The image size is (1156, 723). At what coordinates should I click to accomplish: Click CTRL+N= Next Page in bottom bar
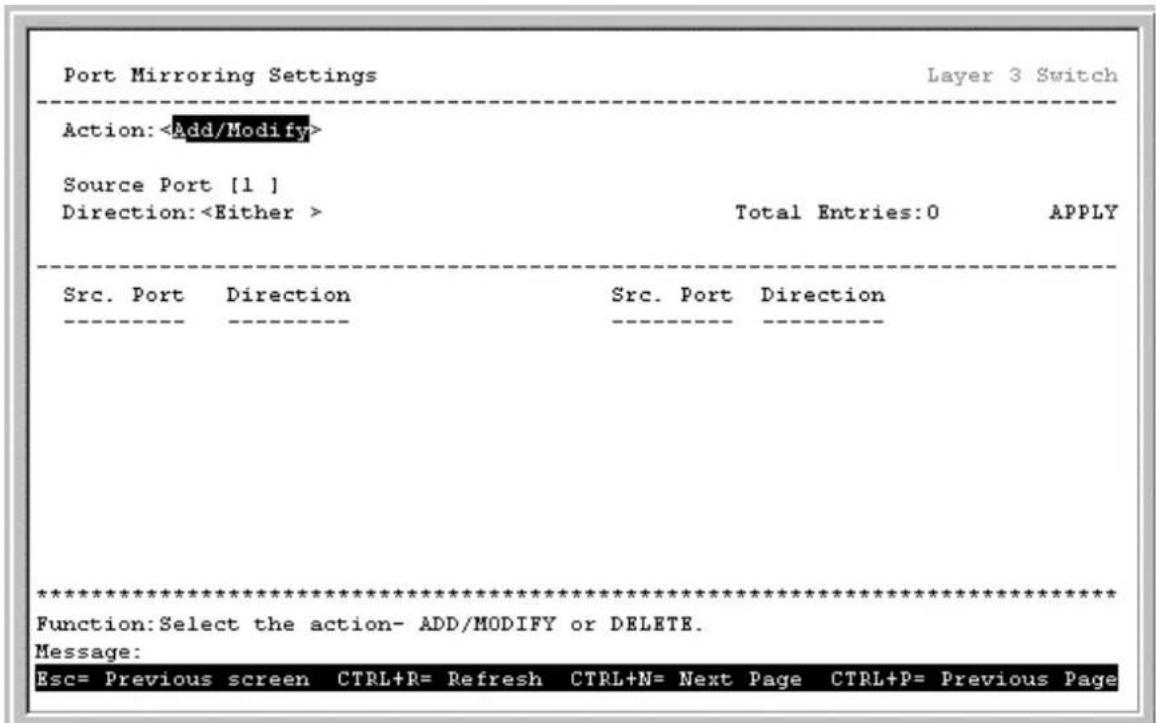(686, 679)
